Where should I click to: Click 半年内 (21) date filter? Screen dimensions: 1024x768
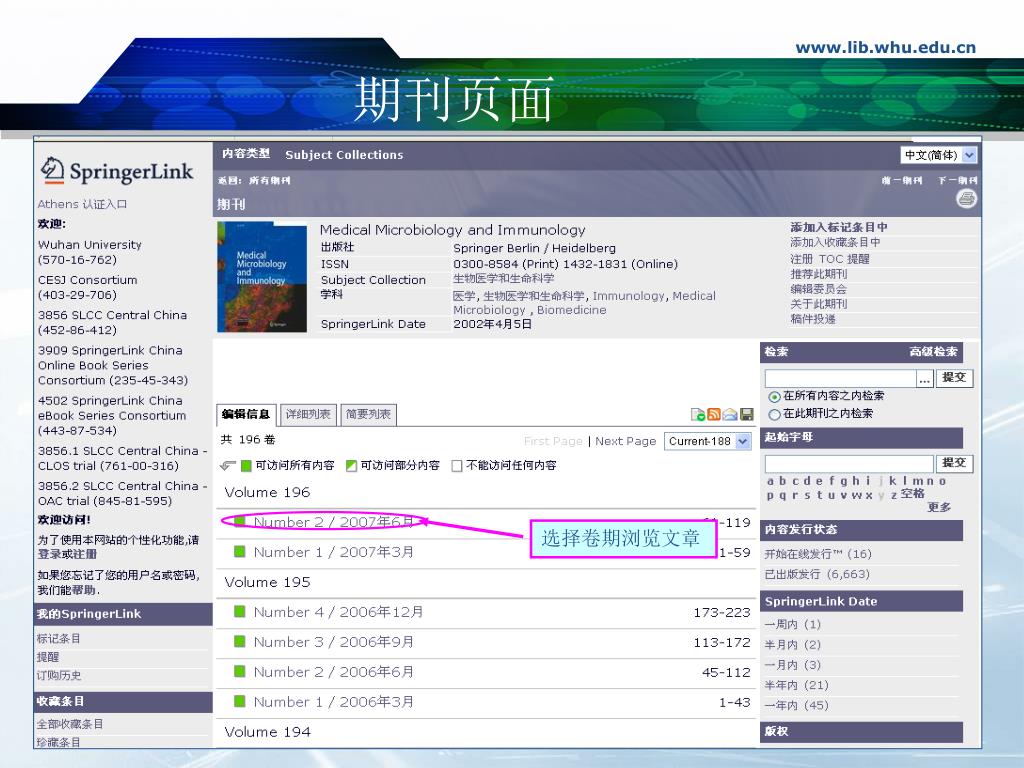tap(796, 686)
